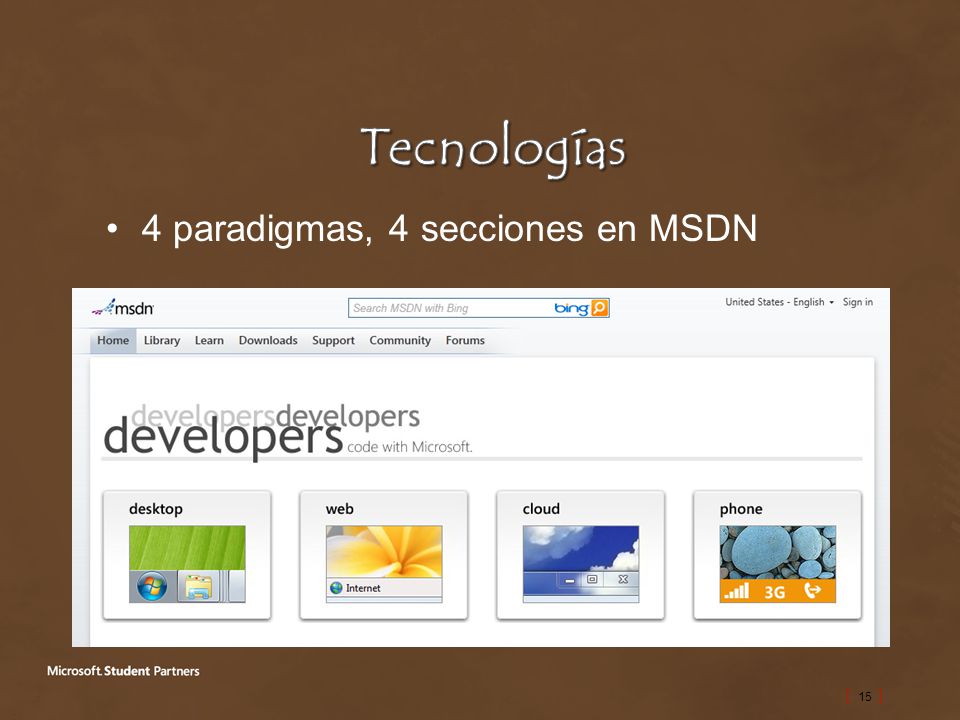Click the Internet globe icon in web card

(x=336, y=588)
